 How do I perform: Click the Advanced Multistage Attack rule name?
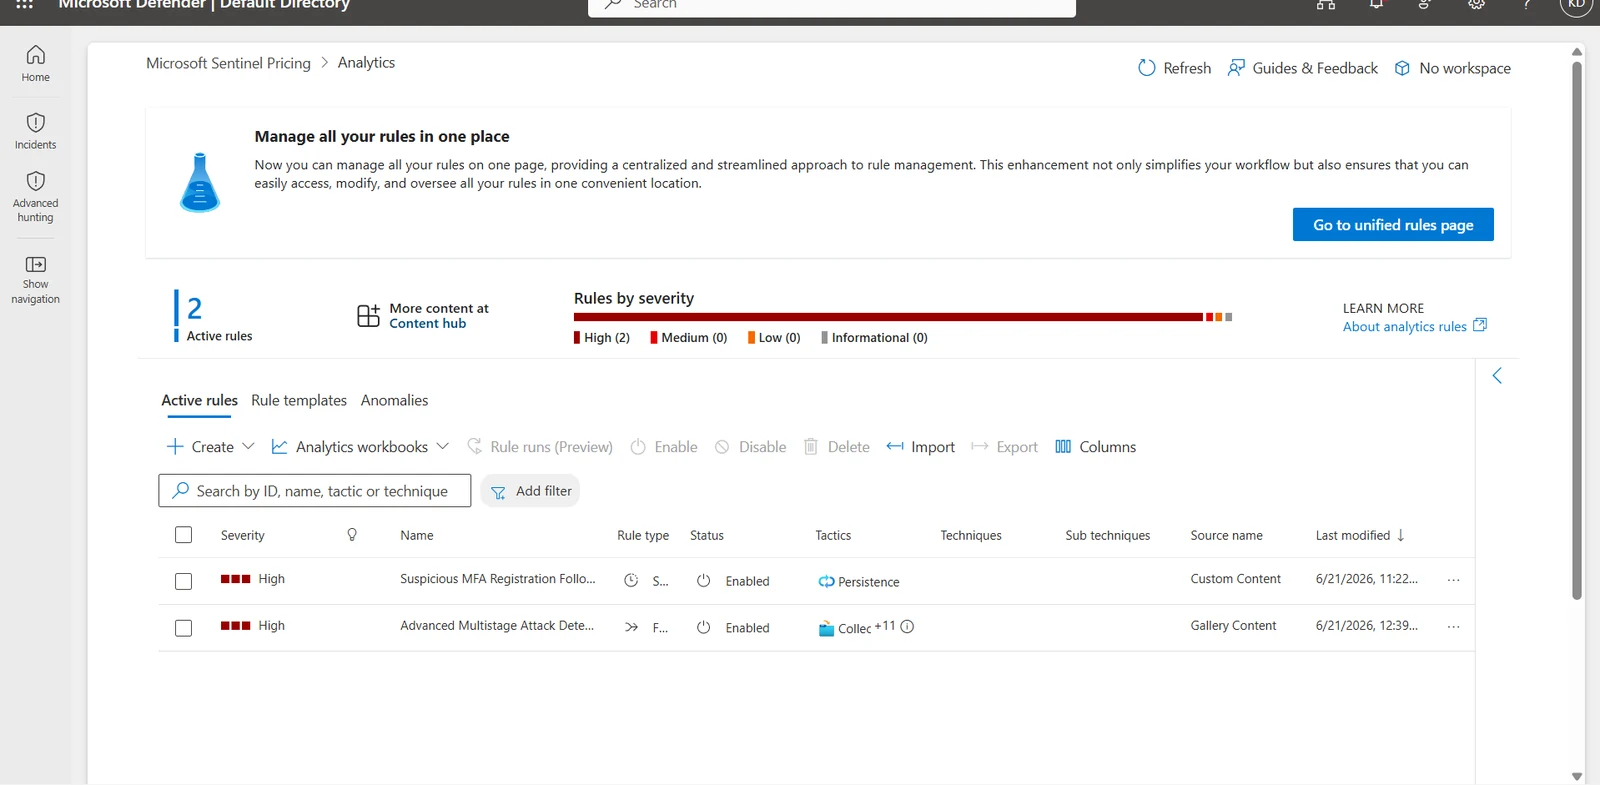click(497, 626)
